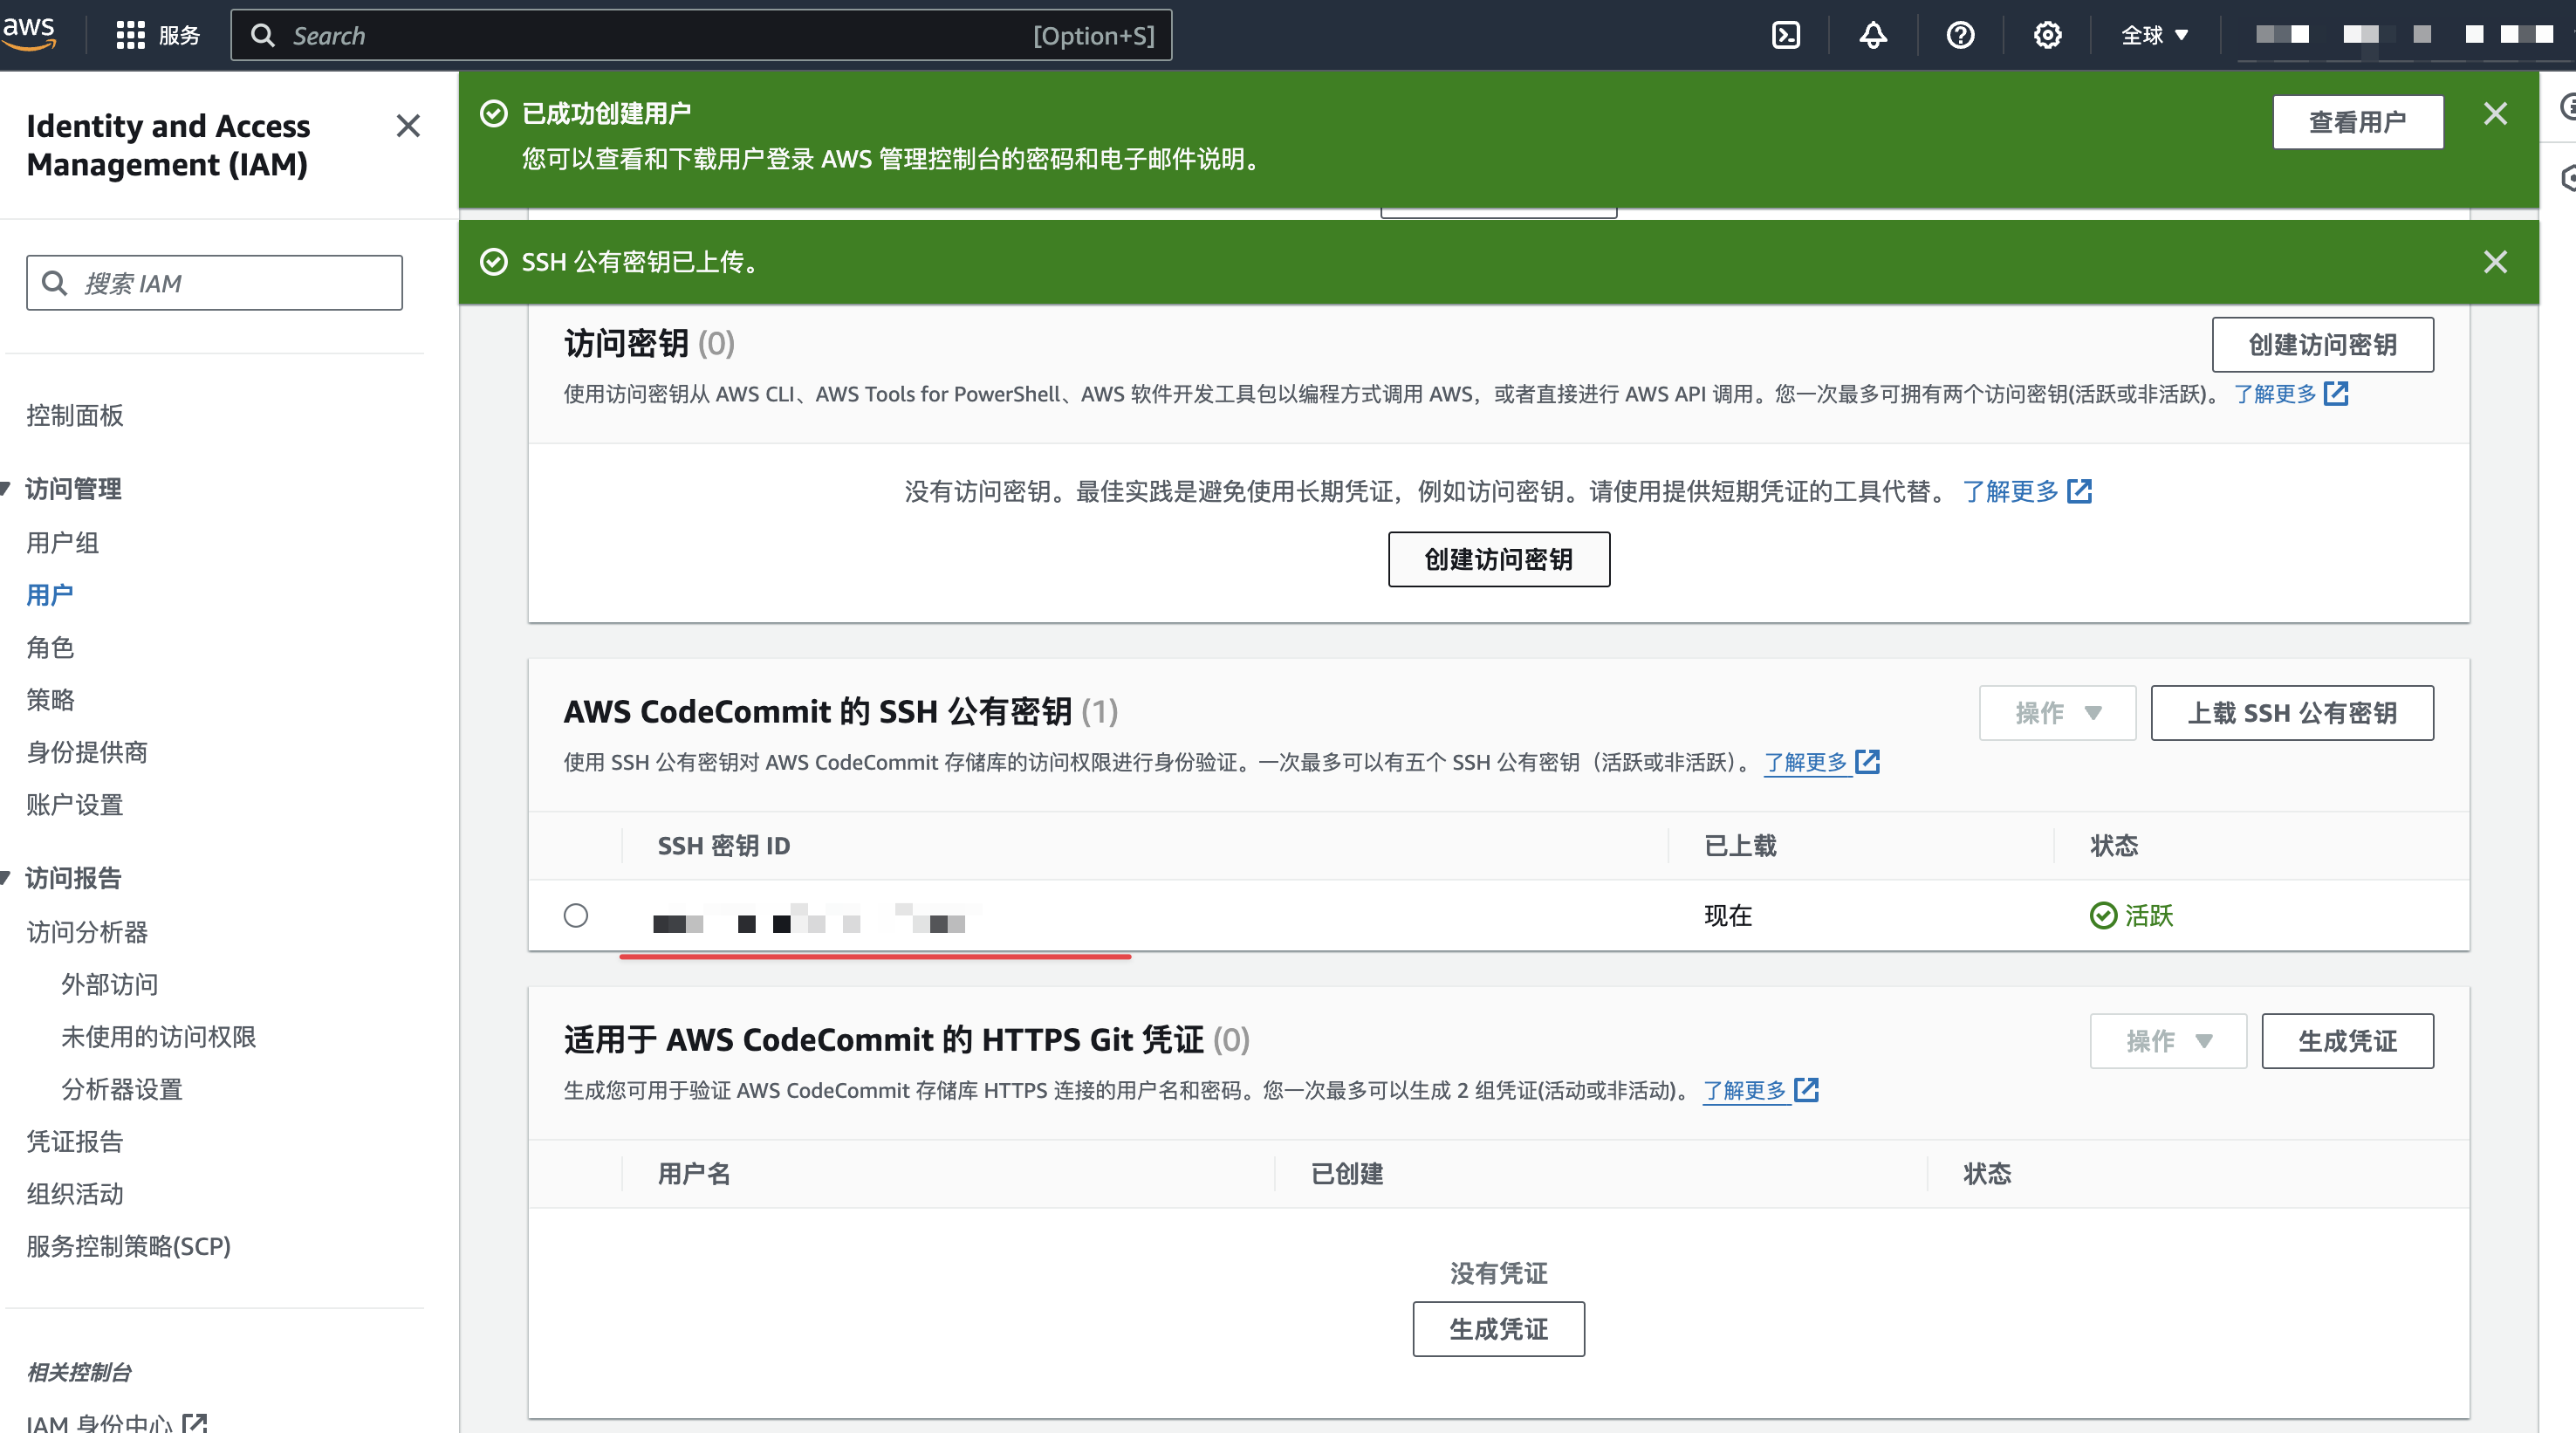Click the centered 创建访问密钥 button
The height and width of the screenshot is (1433, 2576).
tap(1498, 559)
